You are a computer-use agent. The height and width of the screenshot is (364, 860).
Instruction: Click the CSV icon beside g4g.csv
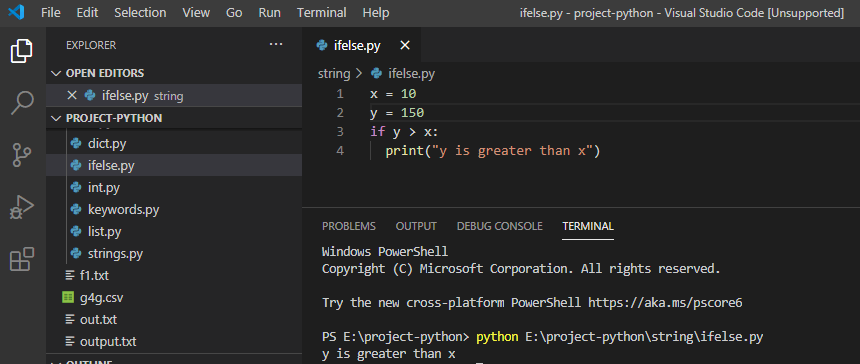coord(68,298)
